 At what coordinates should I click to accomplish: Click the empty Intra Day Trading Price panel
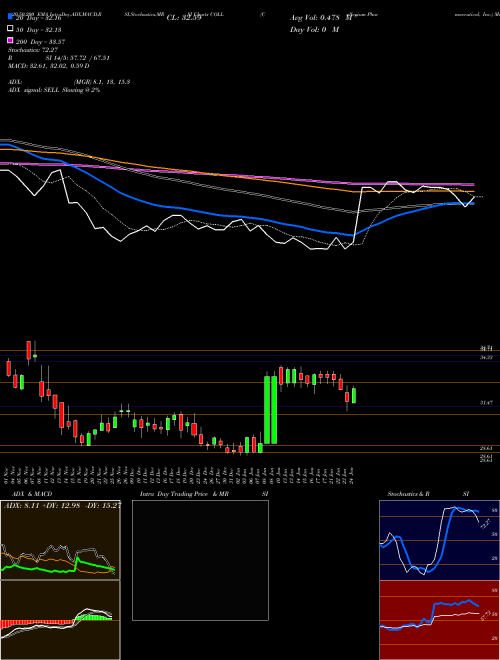point(200,560)
